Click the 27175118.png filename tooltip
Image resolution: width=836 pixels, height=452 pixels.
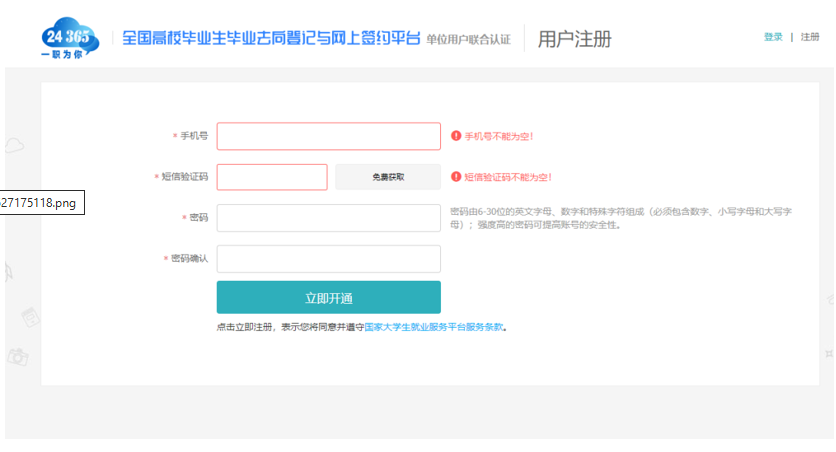click(x=40, y=202)
